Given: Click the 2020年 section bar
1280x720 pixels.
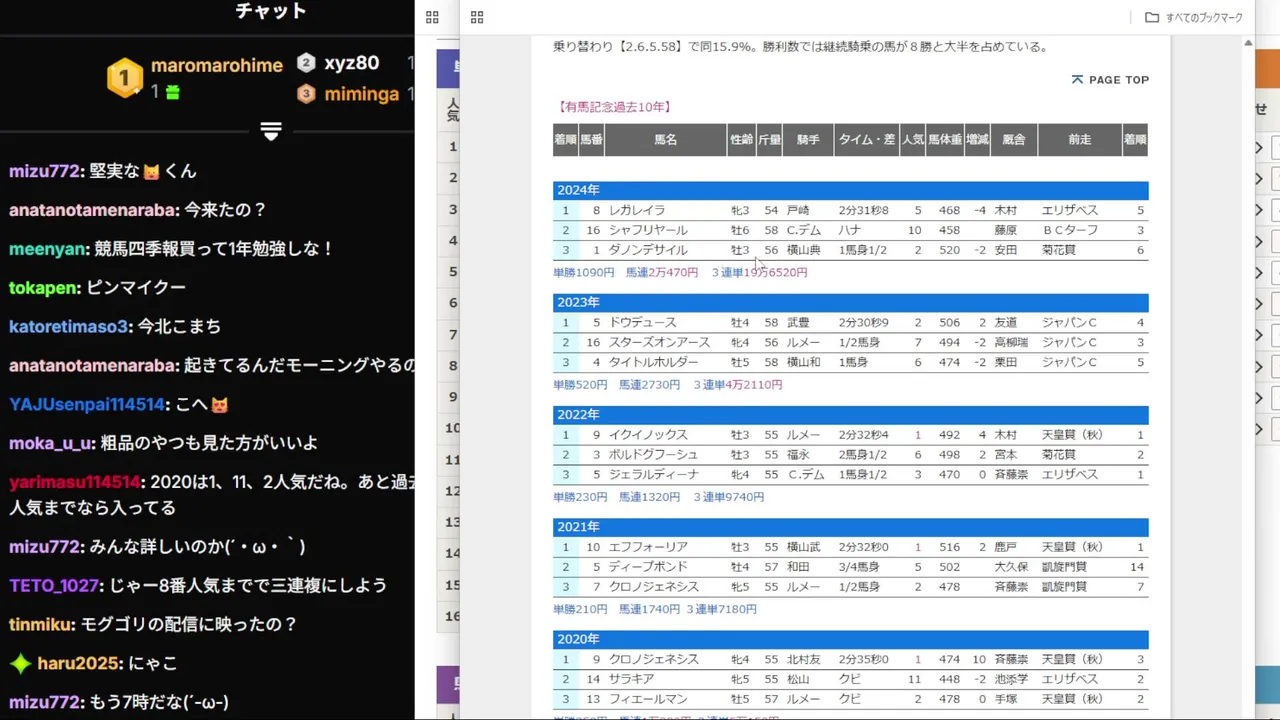Looking at the screenshot, I should click(851, 639).
